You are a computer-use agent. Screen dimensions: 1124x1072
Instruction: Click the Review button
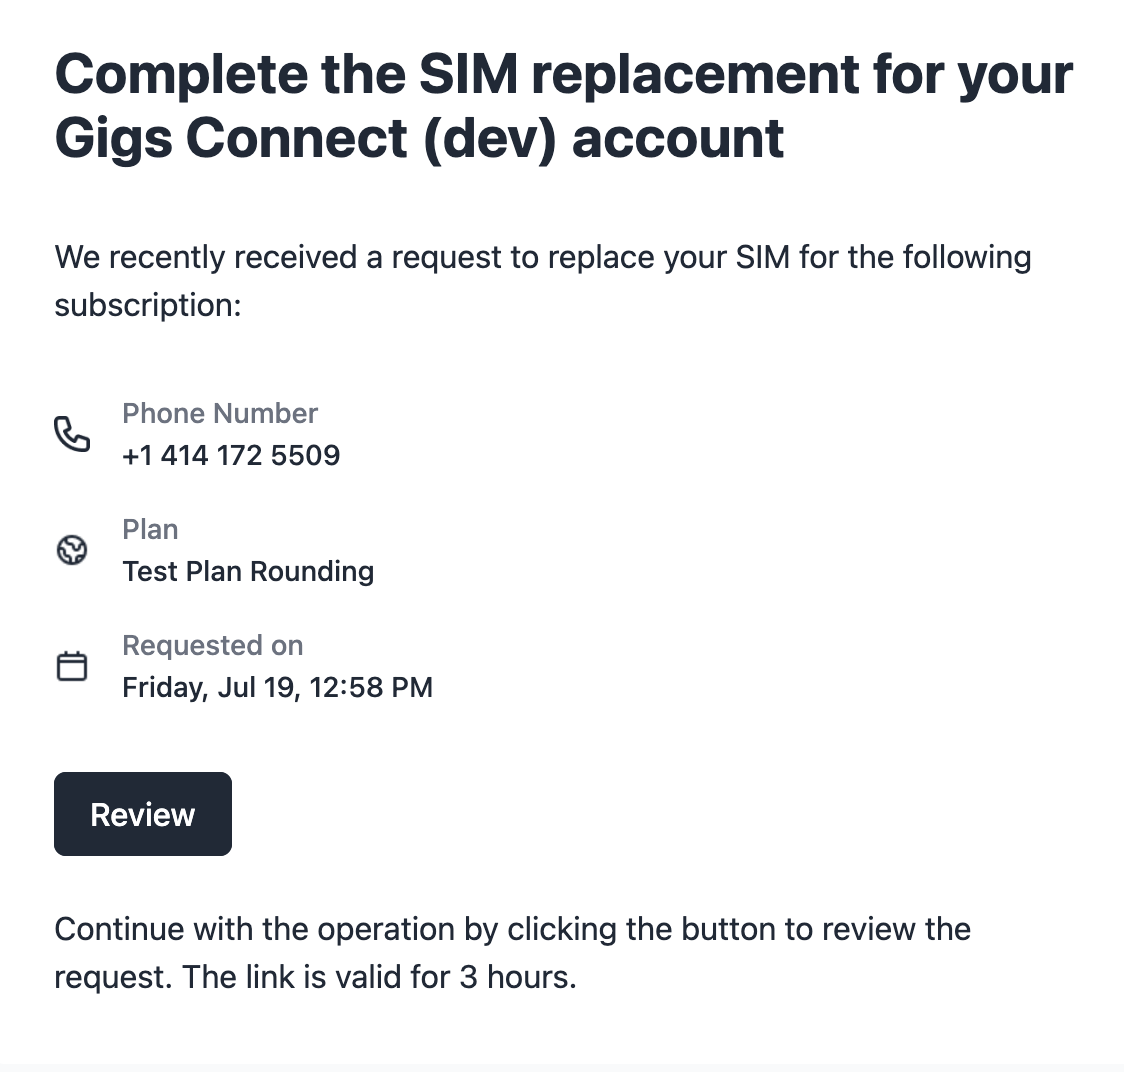point(143,814)
